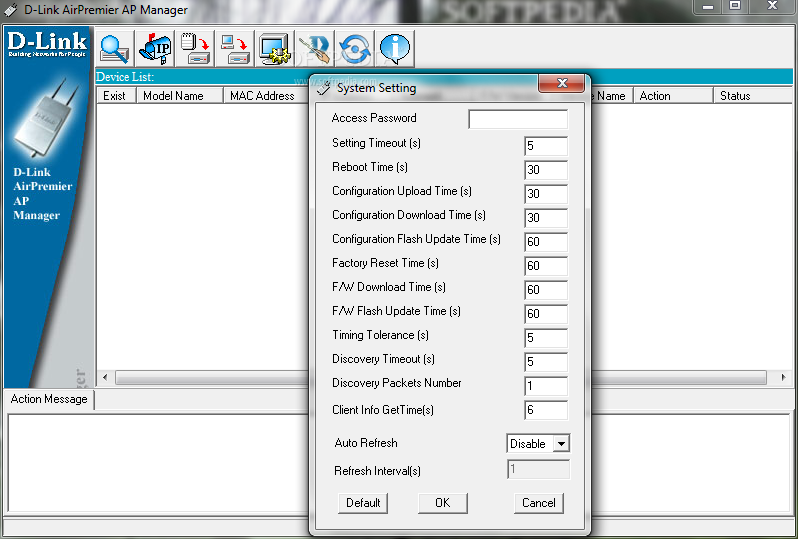
Task: Click the Setting Timeout value field
Action: (x=546, y=146)
